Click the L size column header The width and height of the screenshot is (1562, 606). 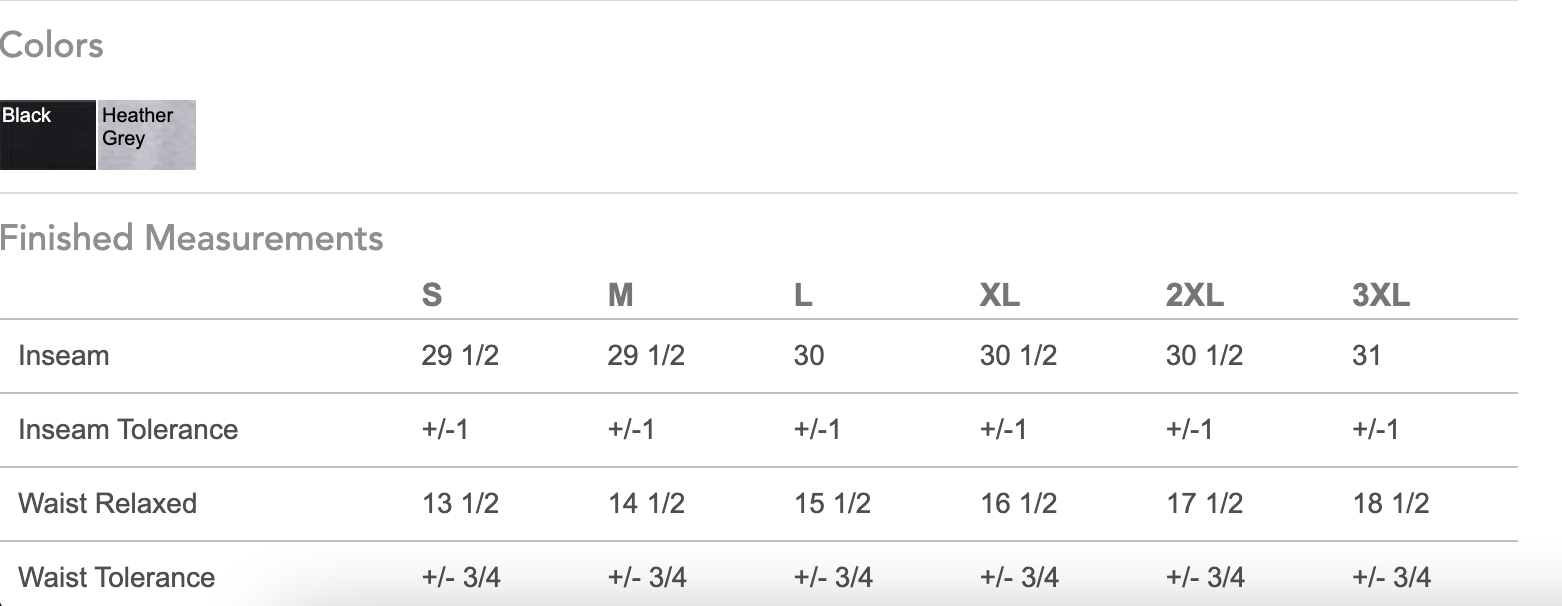pyautogui.click(x=803, y=296)
